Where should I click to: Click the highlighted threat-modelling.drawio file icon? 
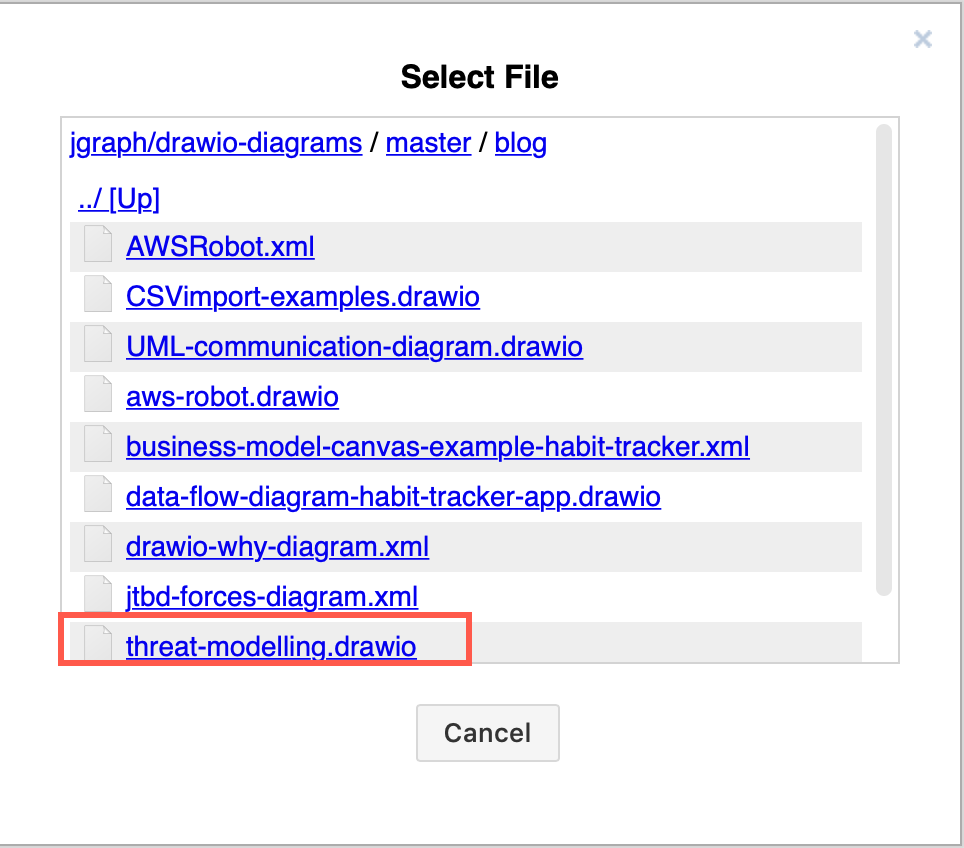(97, 645)
